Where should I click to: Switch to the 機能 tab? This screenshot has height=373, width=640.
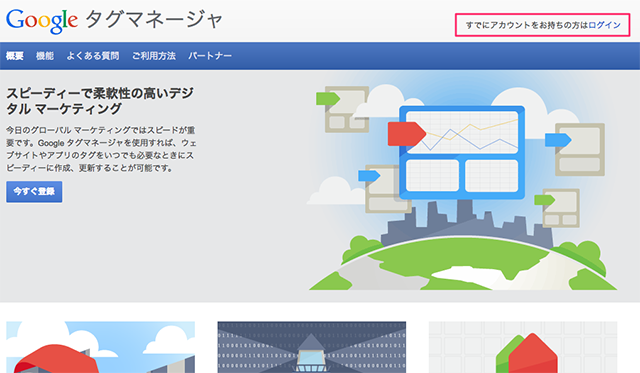(45, 56)
